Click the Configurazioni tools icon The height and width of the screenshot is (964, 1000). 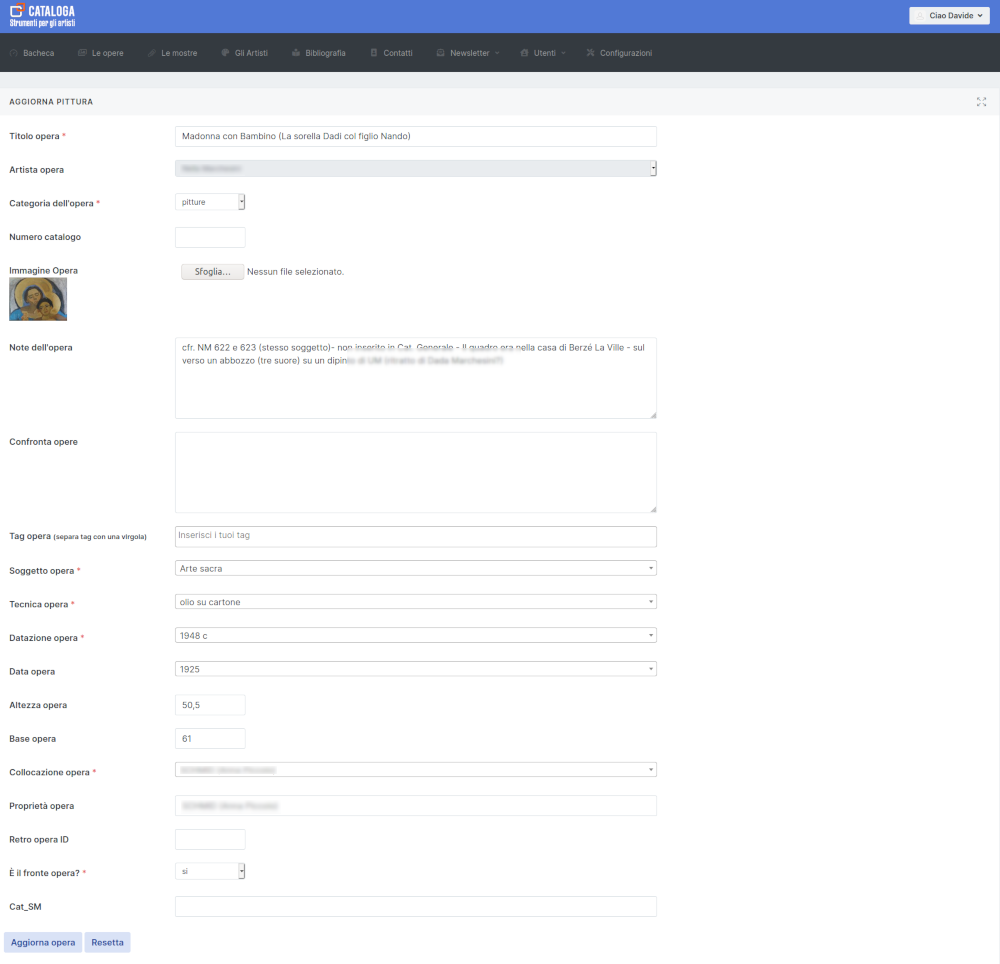pos(591,53)
